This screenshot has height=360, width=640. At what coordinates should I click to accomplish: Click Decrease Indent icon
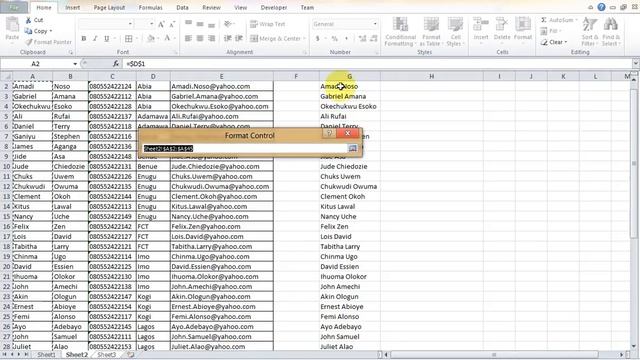(228, 38)
